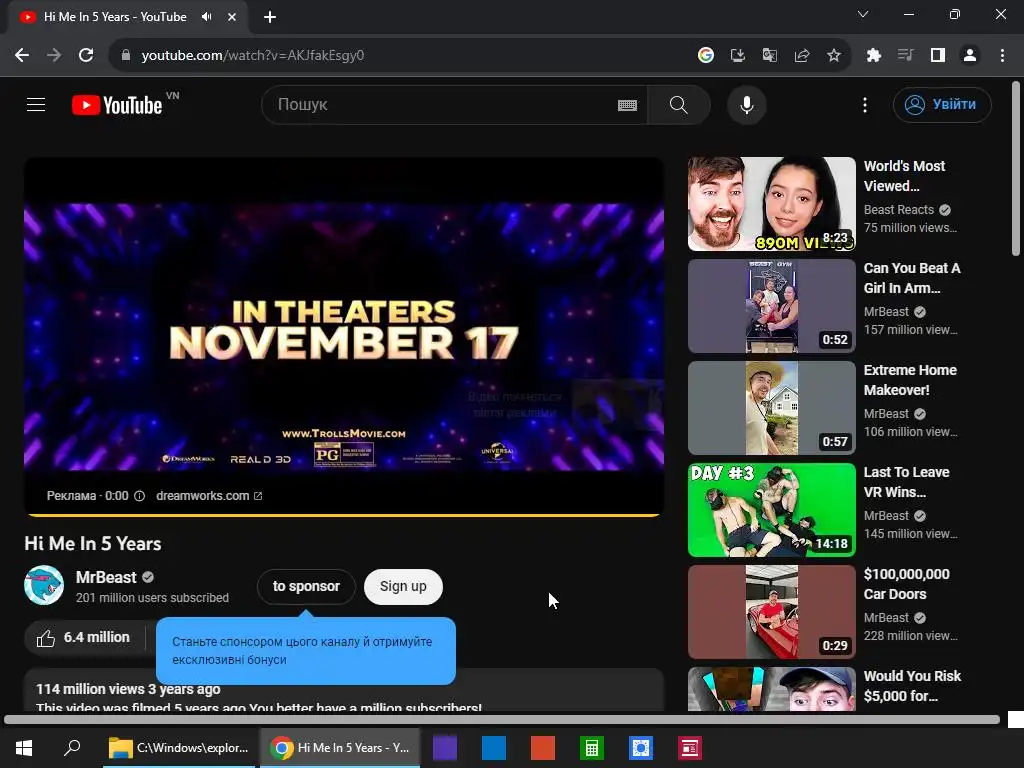Open the Windows Start menu
Image resolution: width=1024 pixels, height=768 pixels.
point(24,748)
